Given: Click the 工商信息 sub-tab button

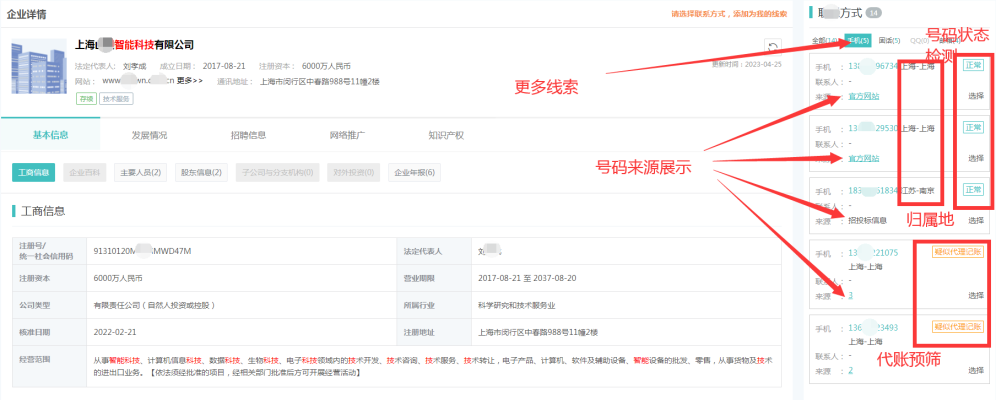Looking at the screenshot, I should 34,173.
